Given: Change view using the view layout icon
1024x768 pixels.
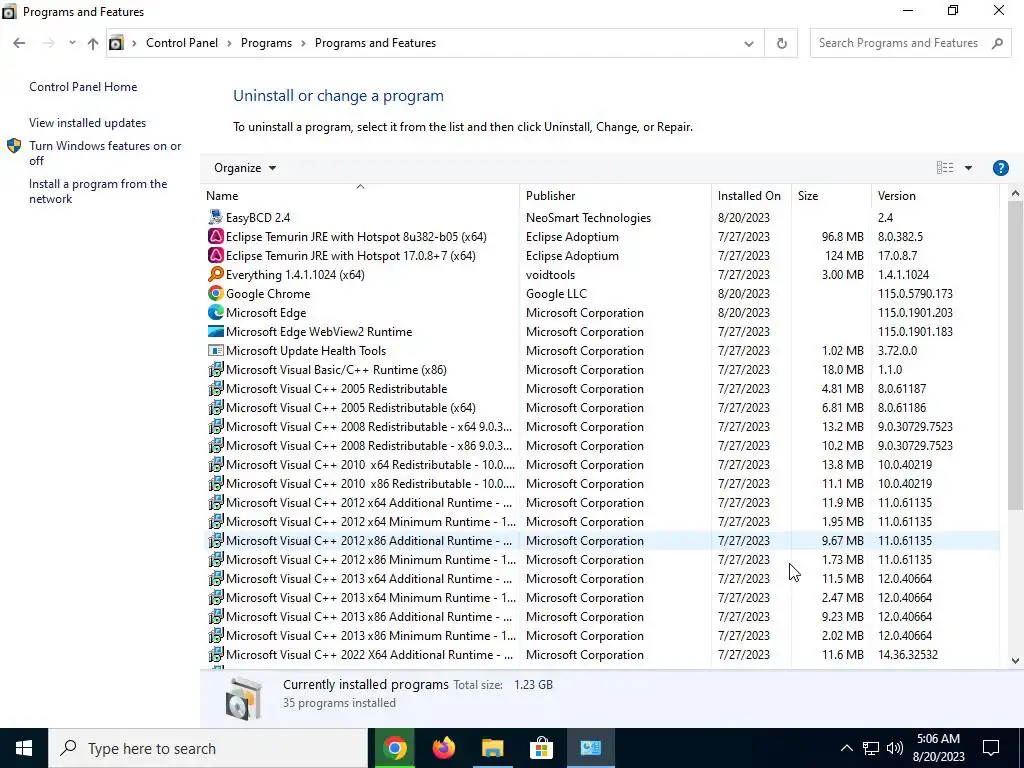Looking at the screenshot, I should [x=945, y=168].
